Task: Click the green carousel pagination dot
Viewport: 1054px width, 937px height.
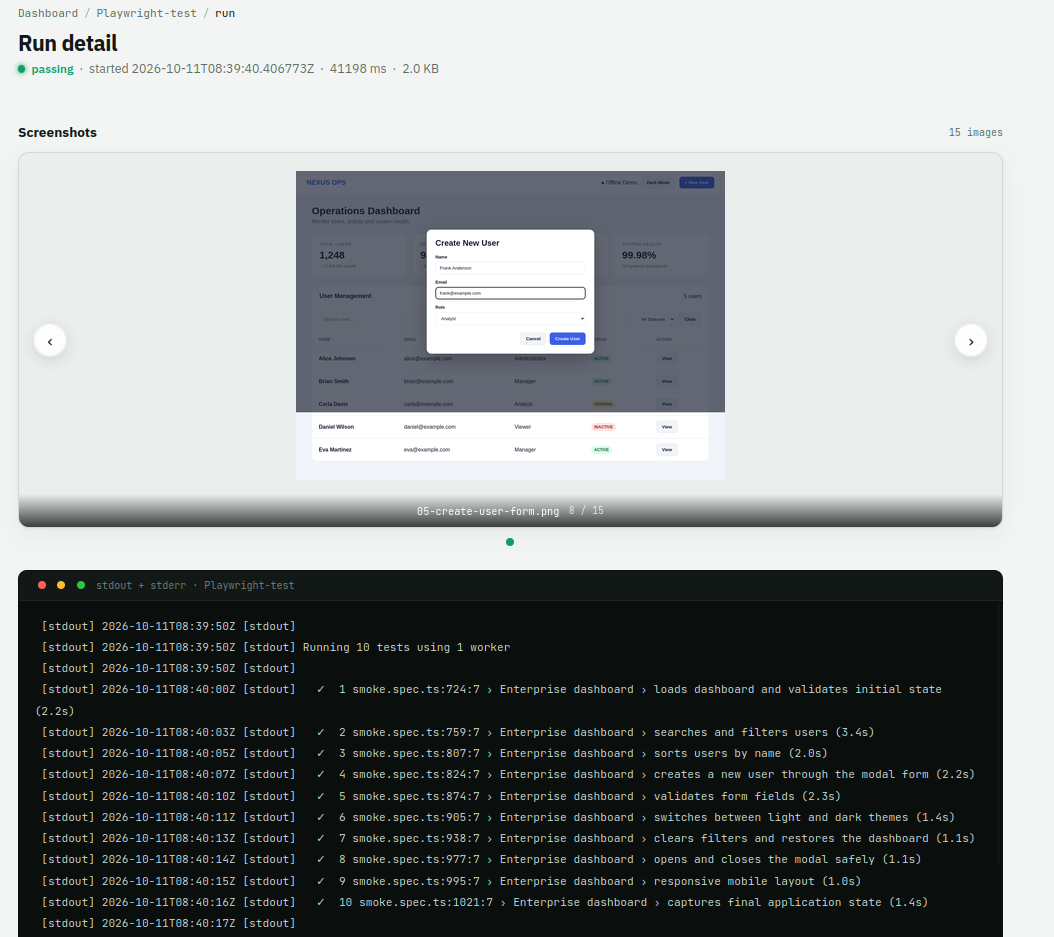Action: 510,542
